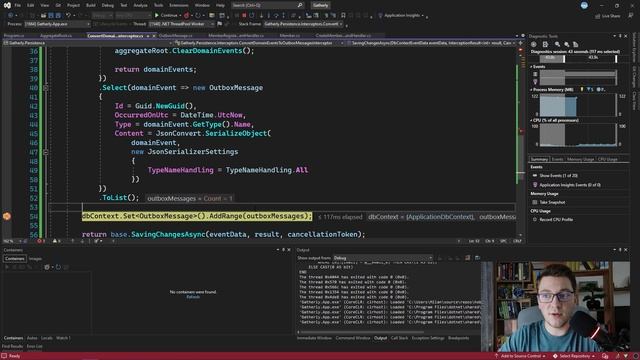Click the warnings triangle indicator below editor

pyautogui.click(x=56, y=241)
